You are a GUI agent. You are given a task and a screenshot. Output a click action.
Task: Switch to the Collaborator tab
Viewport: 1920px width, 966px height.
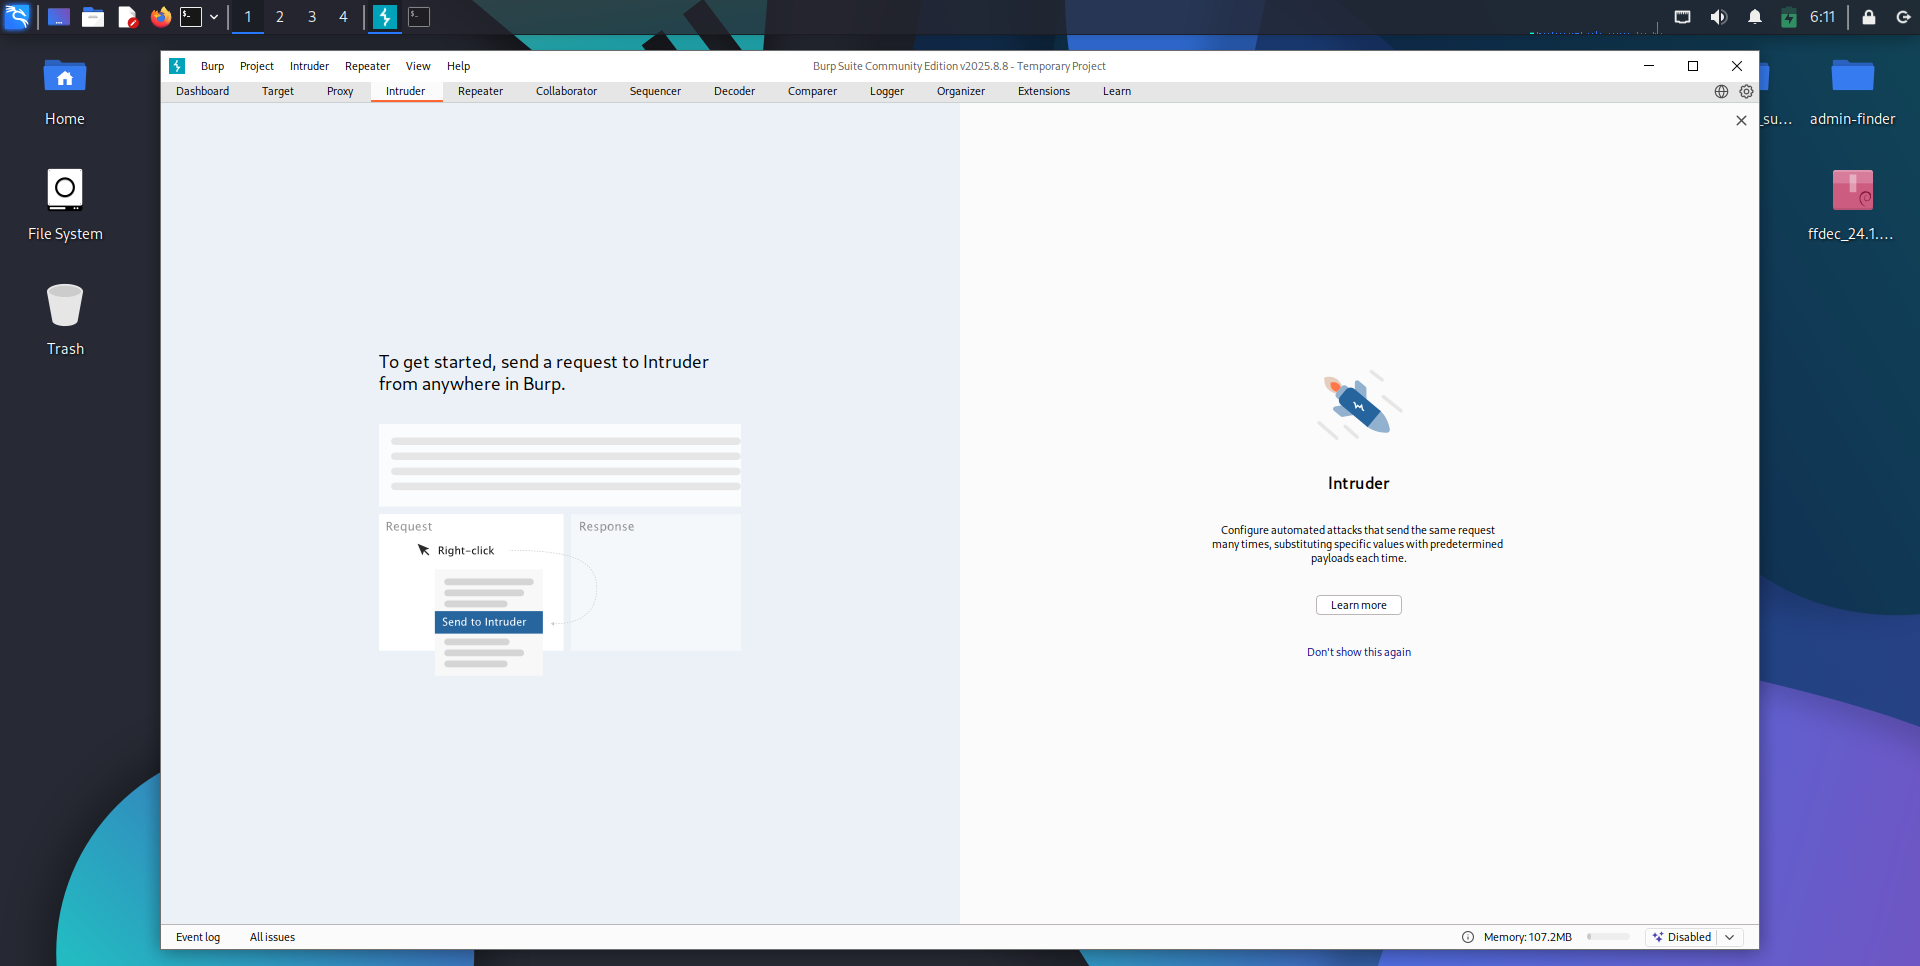coord(567,91)
